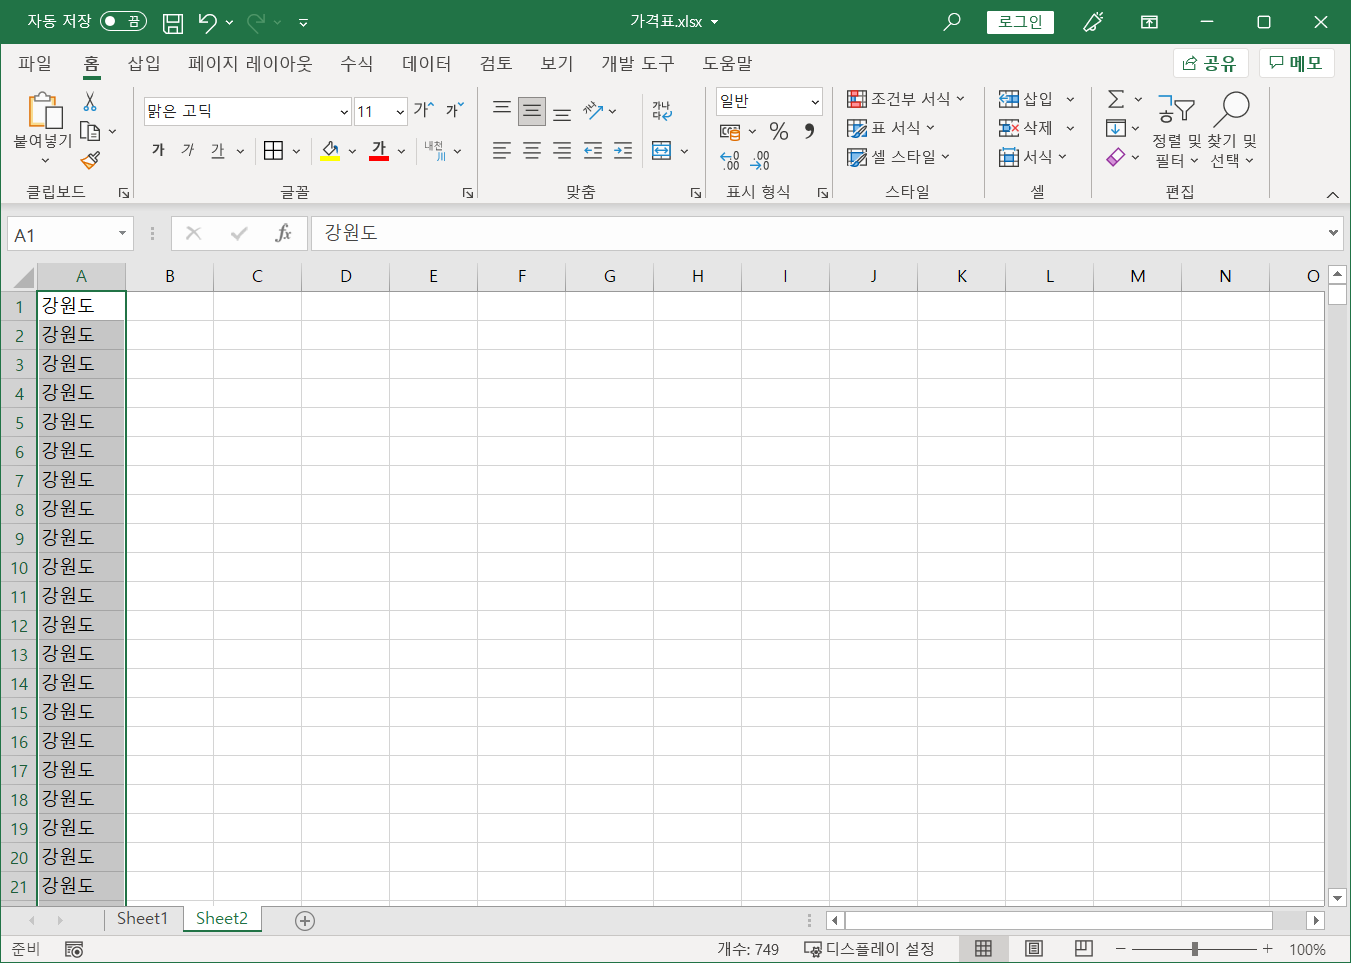Click 정렬 및 필터 sort button

click(1176, 131)
